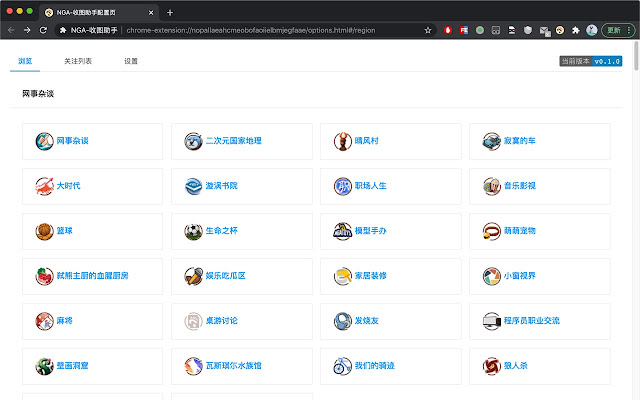Click the green circle extension icon
This screenshot has width=640, height=400.
coord(480,30)
